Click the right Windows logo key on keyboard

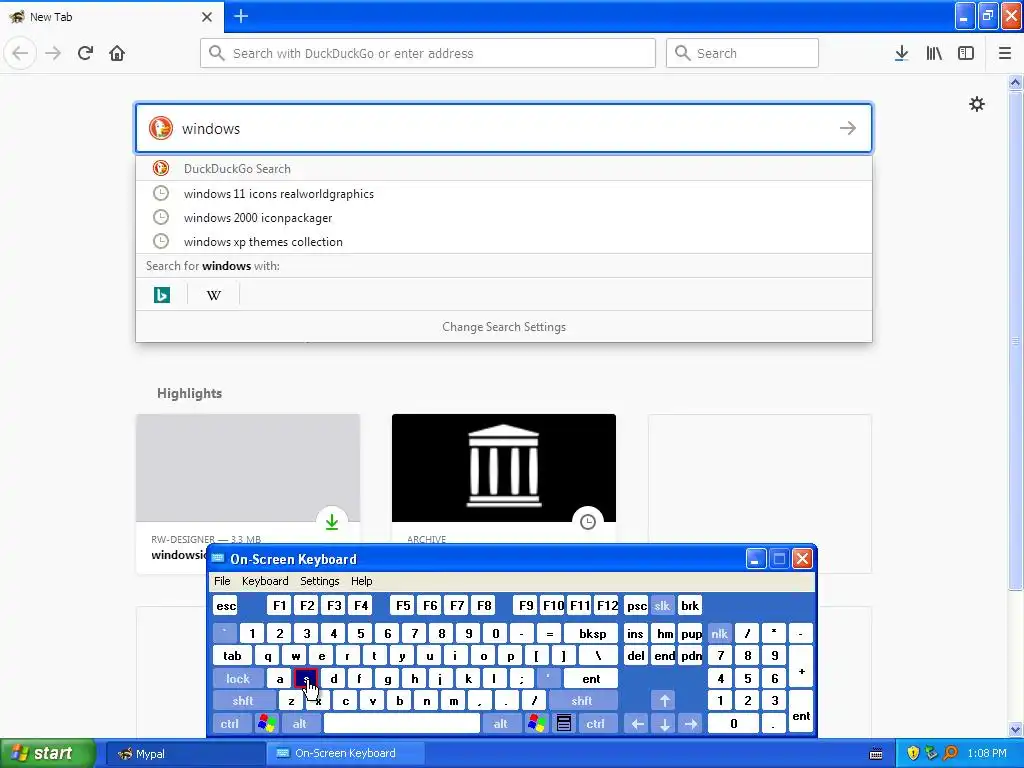click(537, 723)
